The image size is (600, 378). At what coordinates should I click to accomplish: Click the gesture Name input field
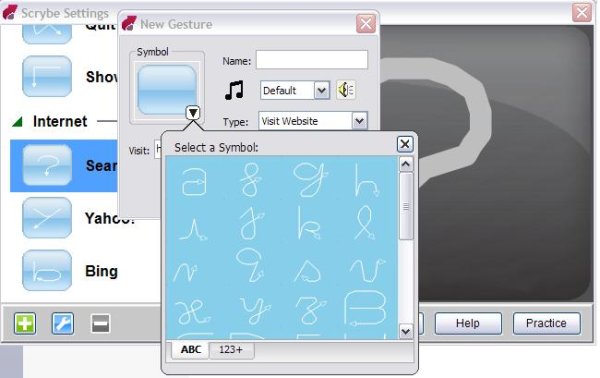pos(312,60)
